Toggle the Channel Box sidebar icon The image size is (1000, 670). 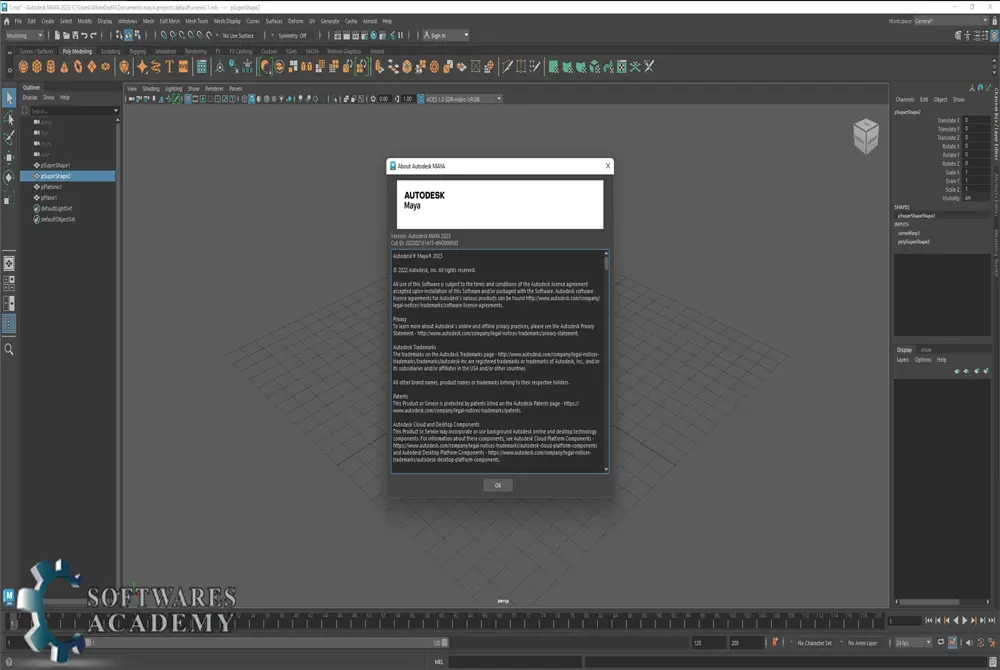(x=995, y=36)
